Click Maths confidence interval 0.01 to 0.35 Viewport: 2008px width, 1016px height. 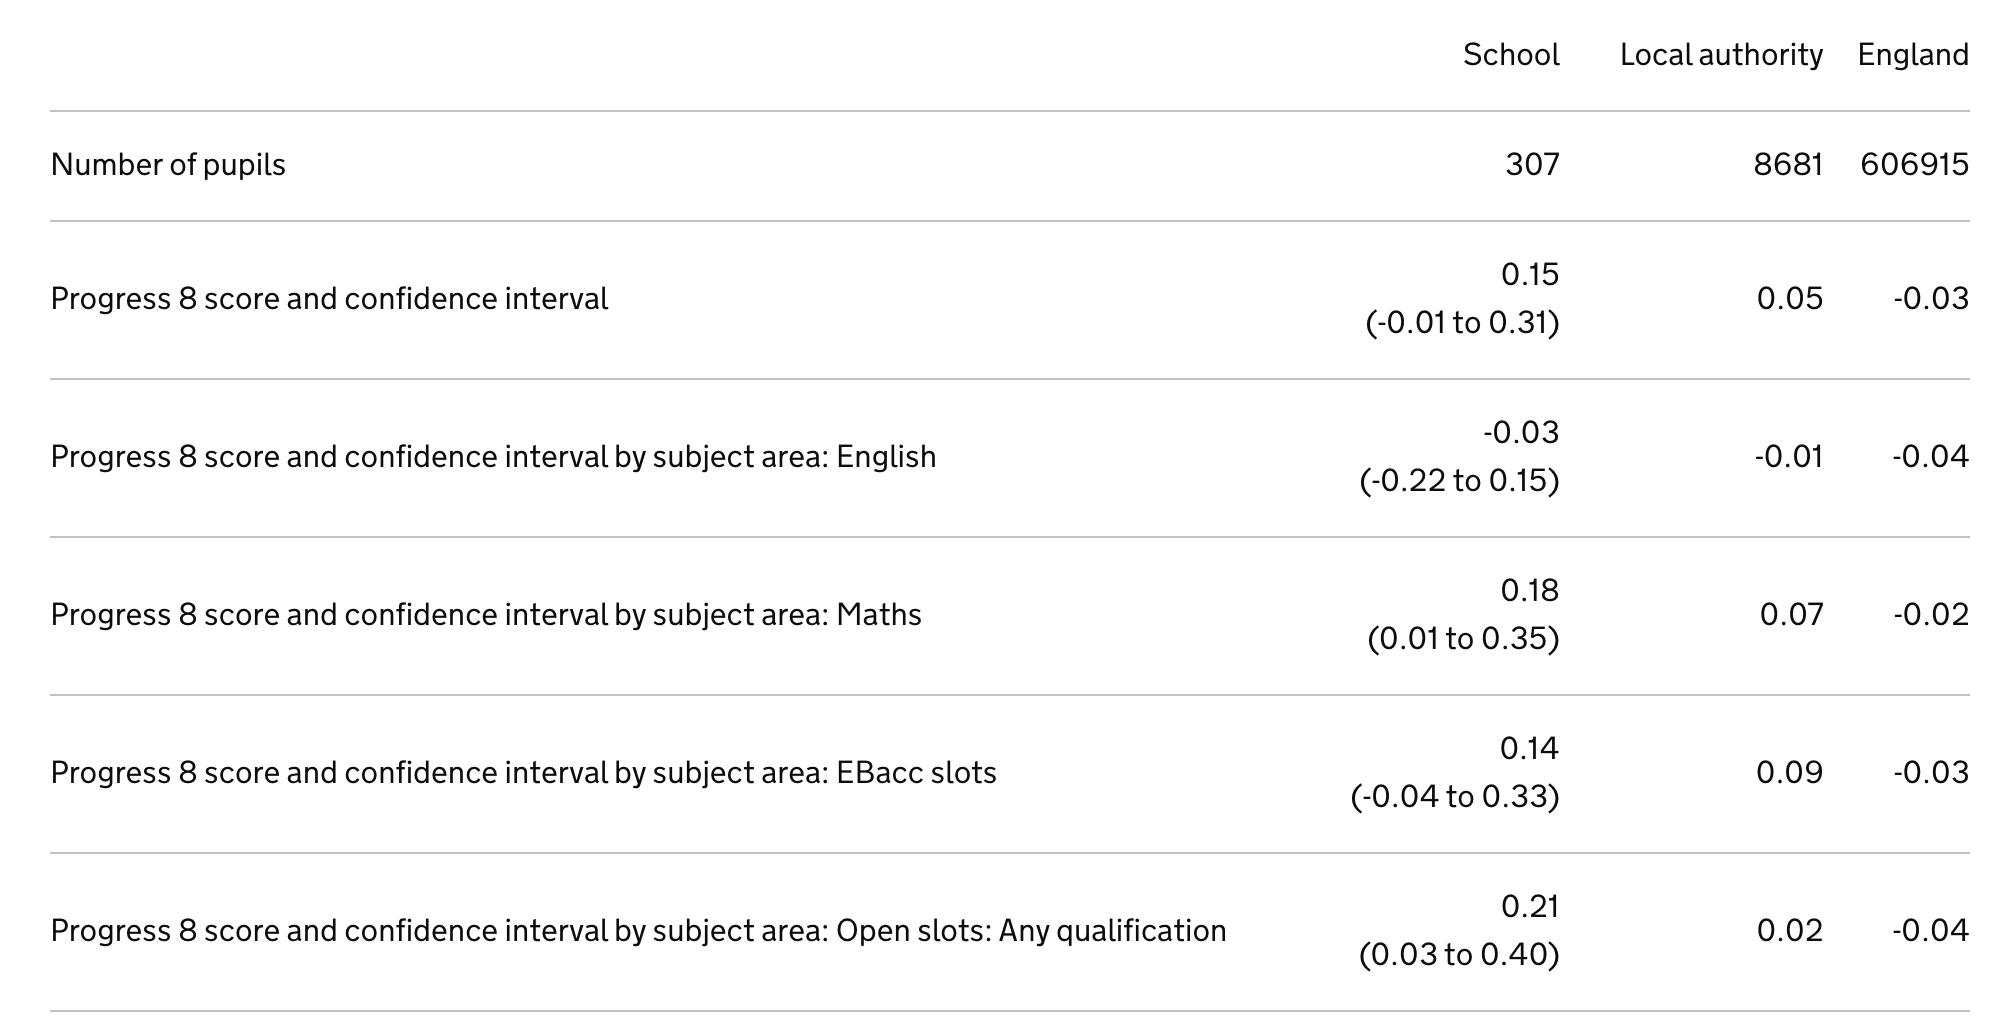coord(1463,638)
